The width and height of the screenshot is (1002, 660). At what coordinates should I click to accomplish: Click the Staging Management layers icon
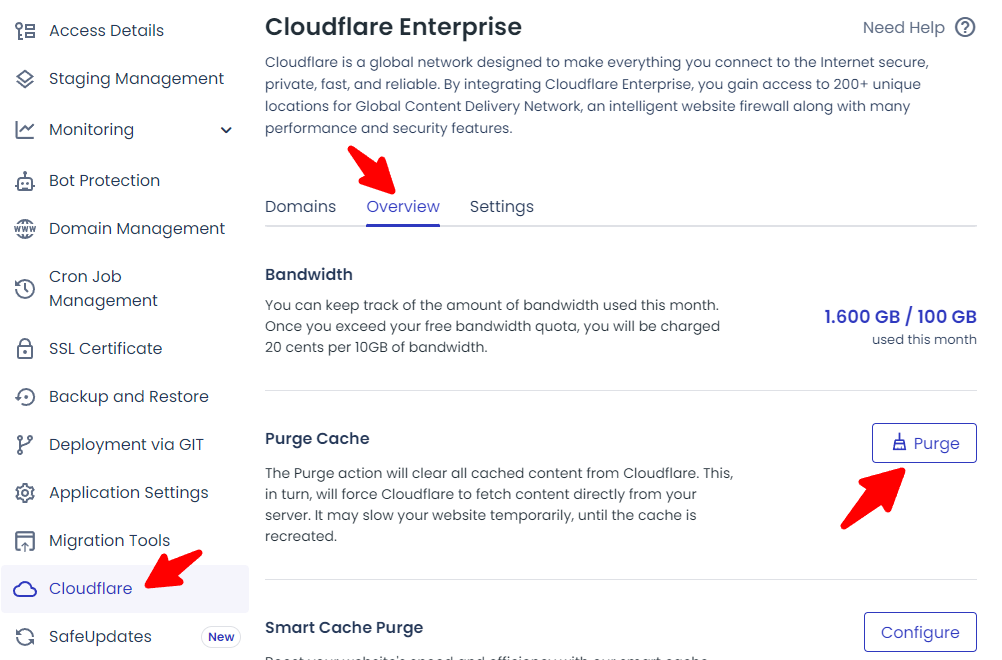pos(25,79)
